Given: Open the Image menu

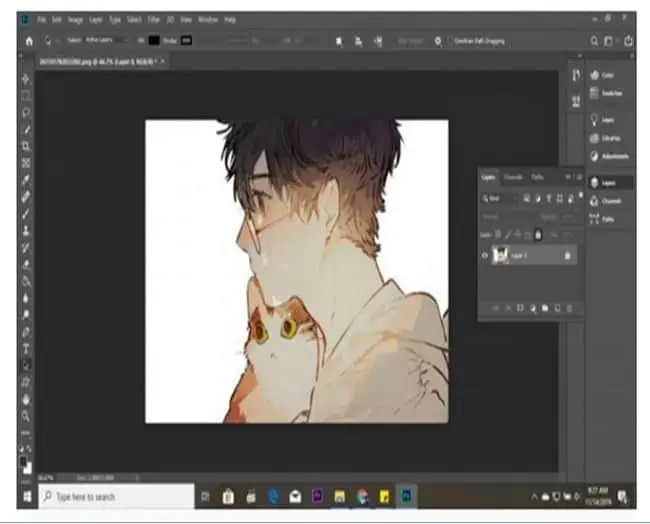Looking at the screenshot, I should tap(75, 19).
